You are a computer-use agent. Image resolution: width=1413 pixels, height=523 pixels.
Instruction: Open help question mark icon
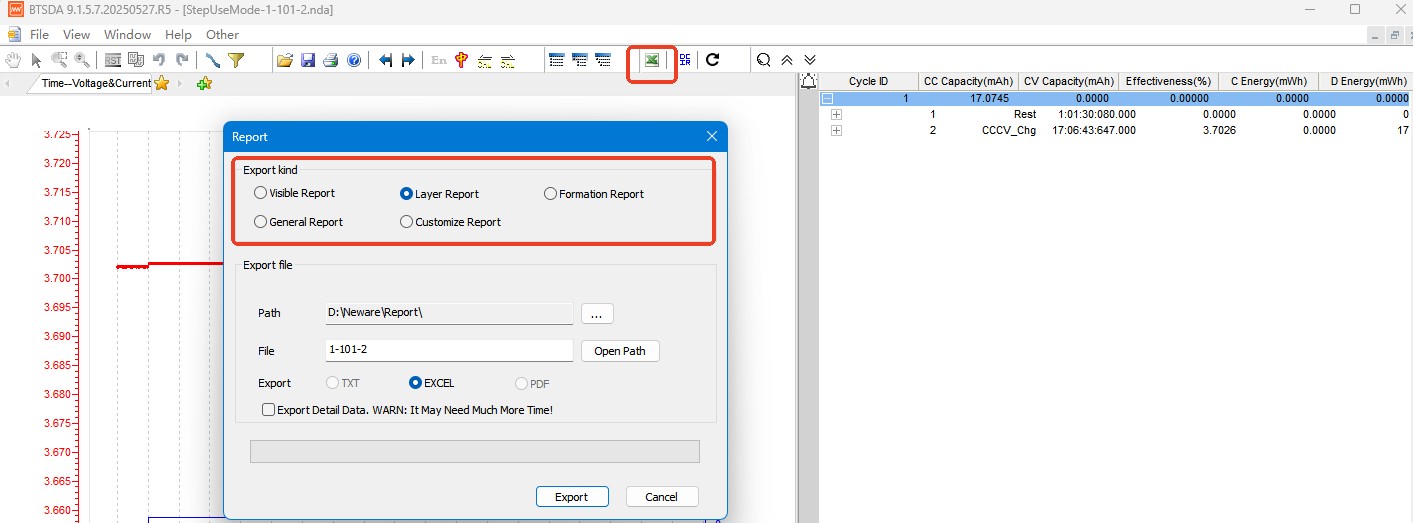[354, 60]
